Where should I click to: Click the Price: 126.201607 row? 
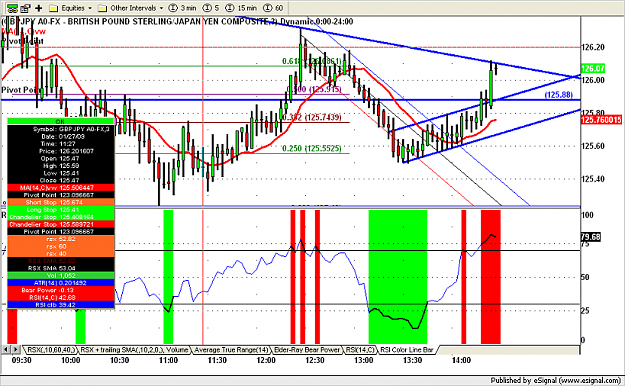pyautogui.click(x=61, y=151)
